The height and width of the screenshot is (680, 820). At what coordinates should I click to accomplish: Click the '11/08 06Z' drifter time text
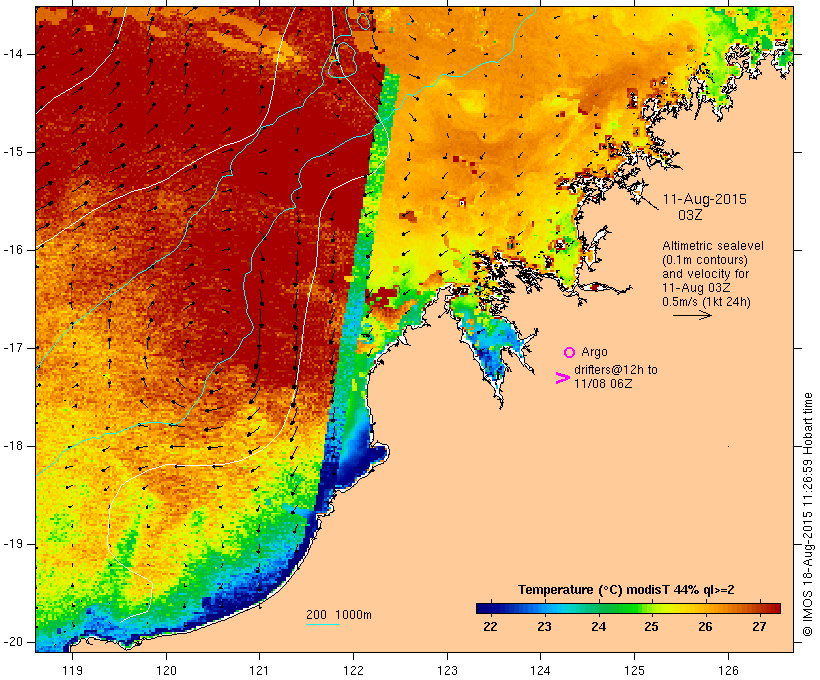click(x=603, y=383)
